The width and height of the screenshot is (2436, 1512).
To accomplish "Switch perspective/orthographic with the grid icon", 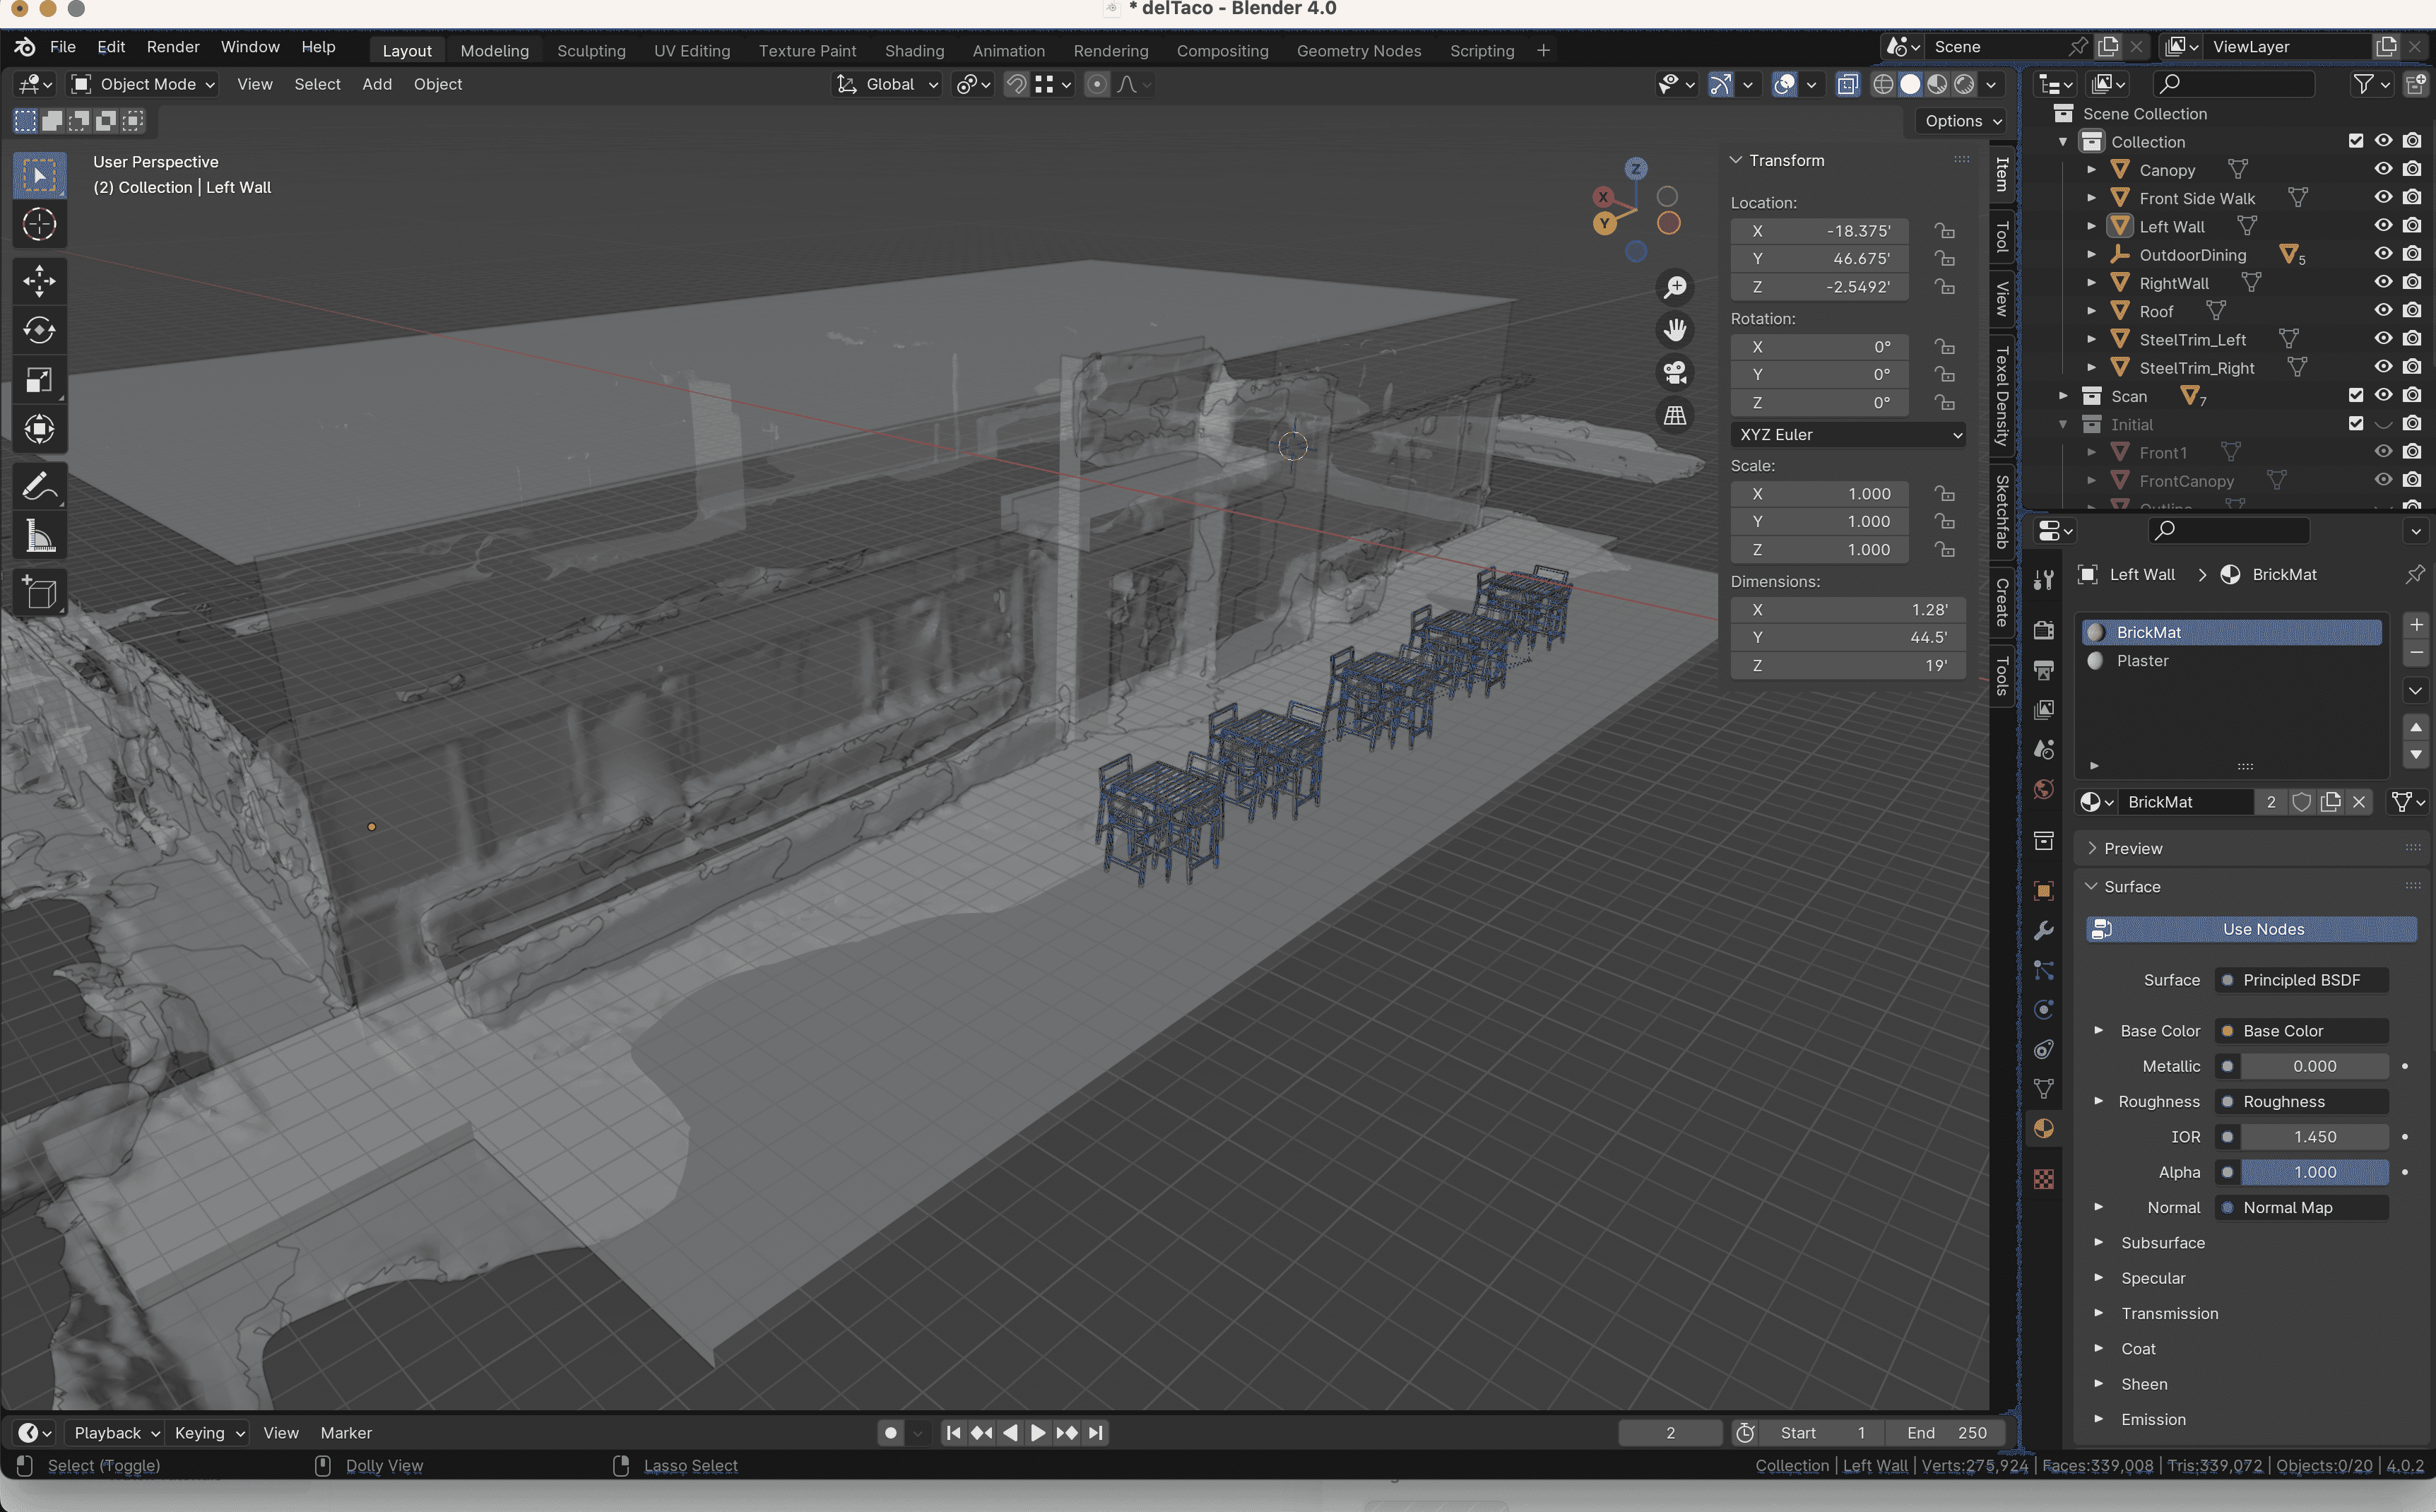I will point(1675,415).
